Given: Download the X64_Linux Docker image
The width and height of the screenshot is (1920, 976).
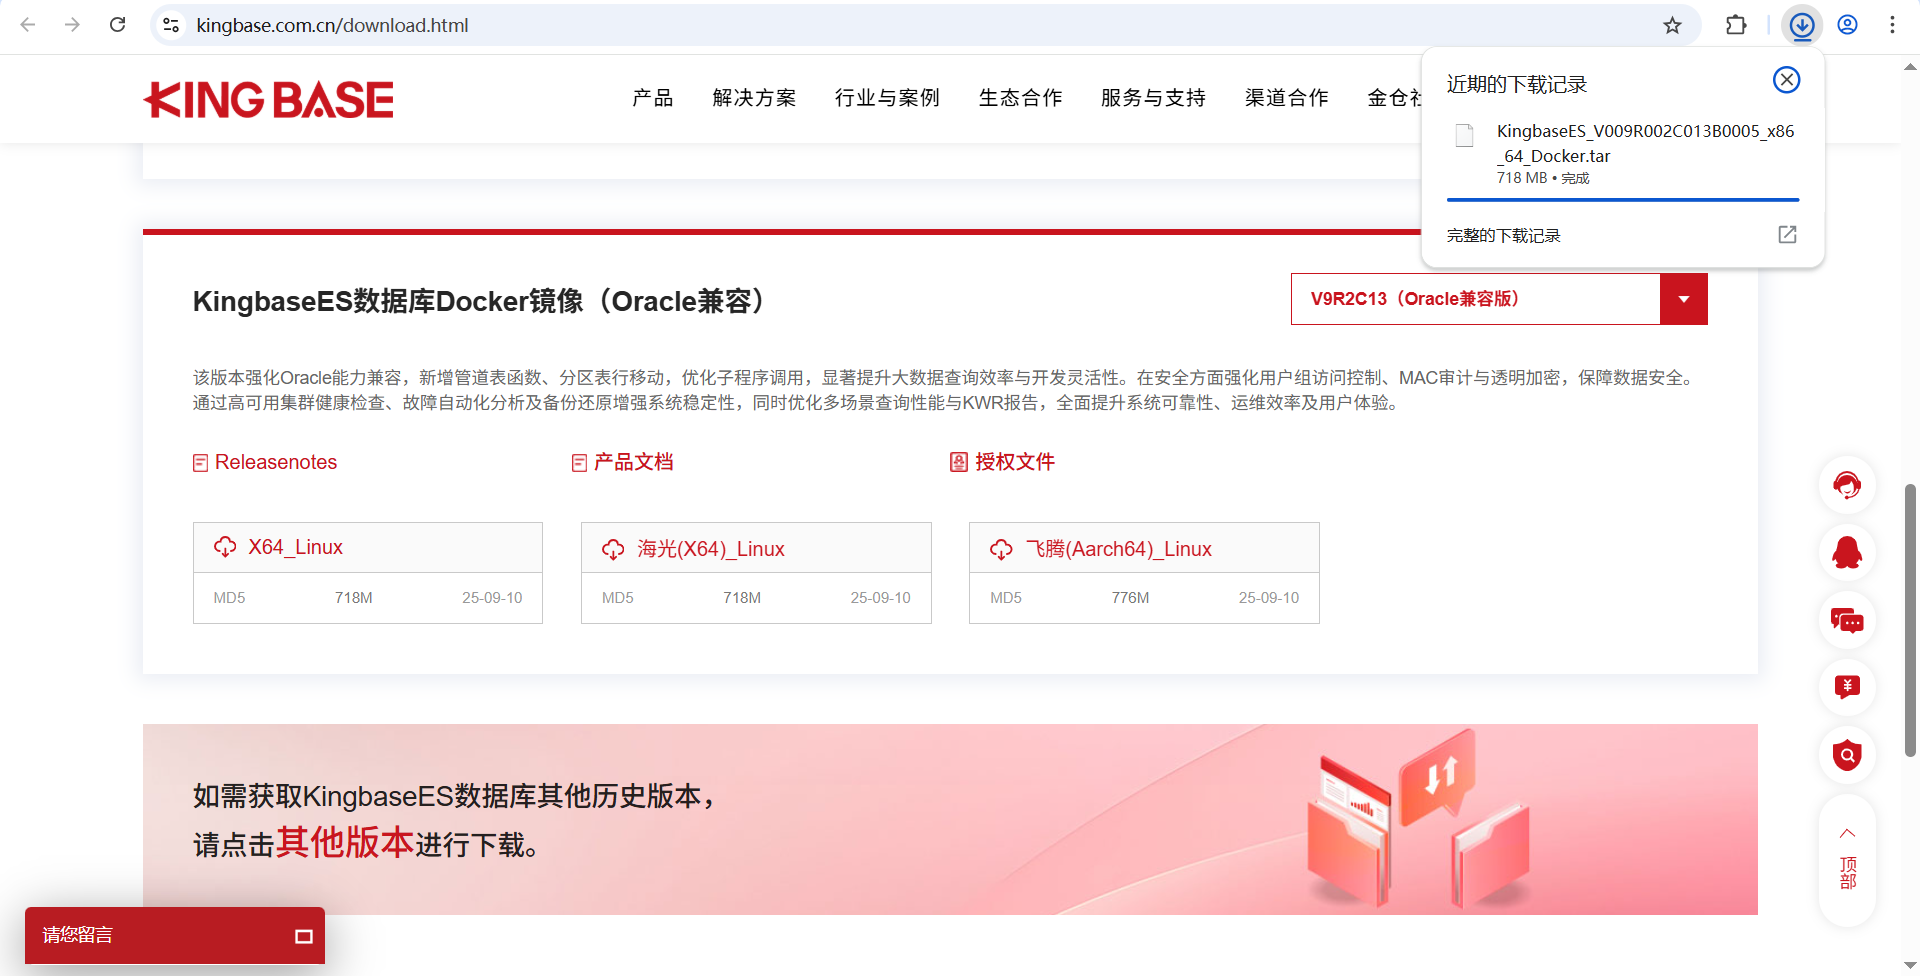Looking at the screenshot, I should pos(295,547).
